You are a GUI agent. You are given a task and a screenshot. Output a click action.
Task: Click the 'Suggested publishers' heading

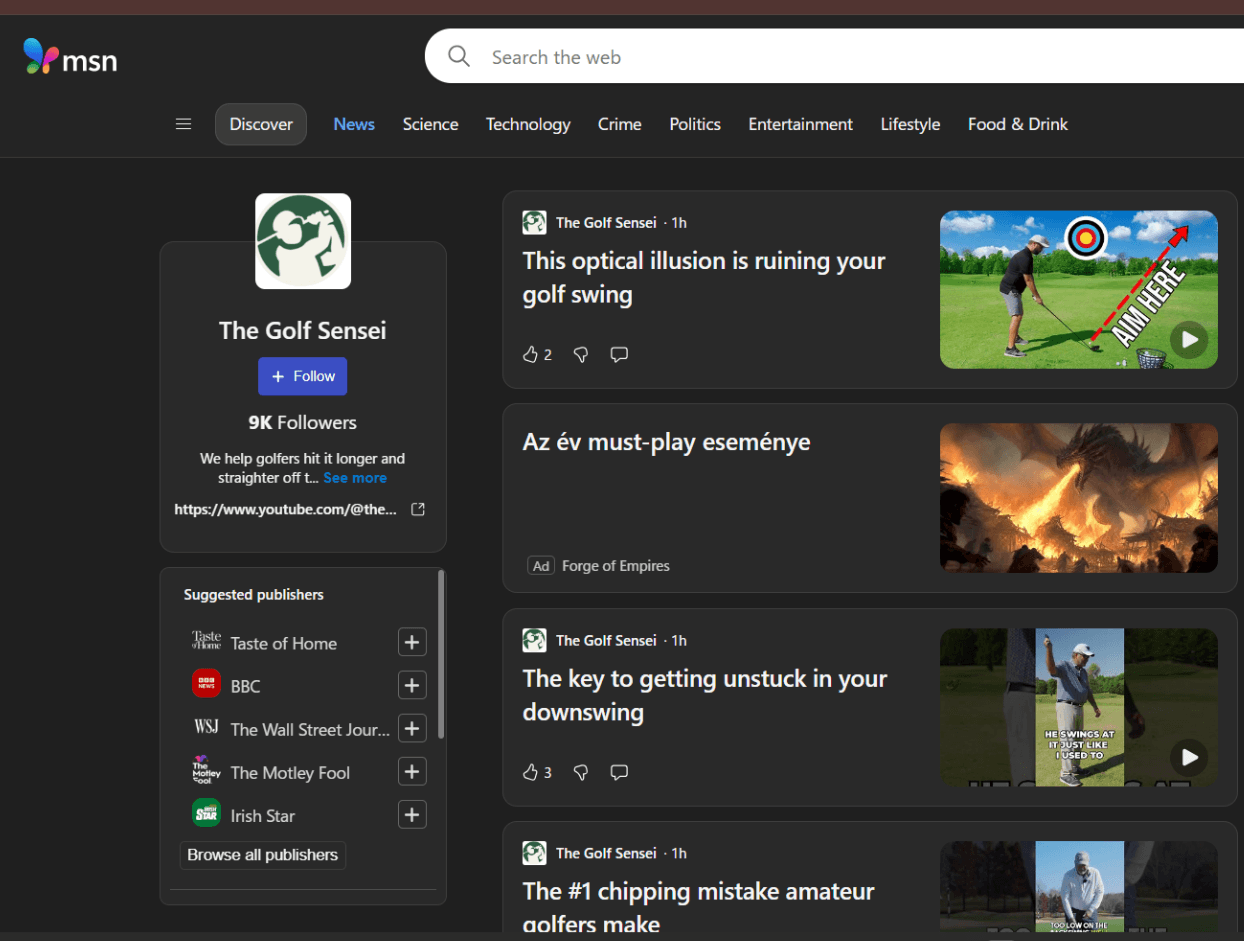click(254, 595)
